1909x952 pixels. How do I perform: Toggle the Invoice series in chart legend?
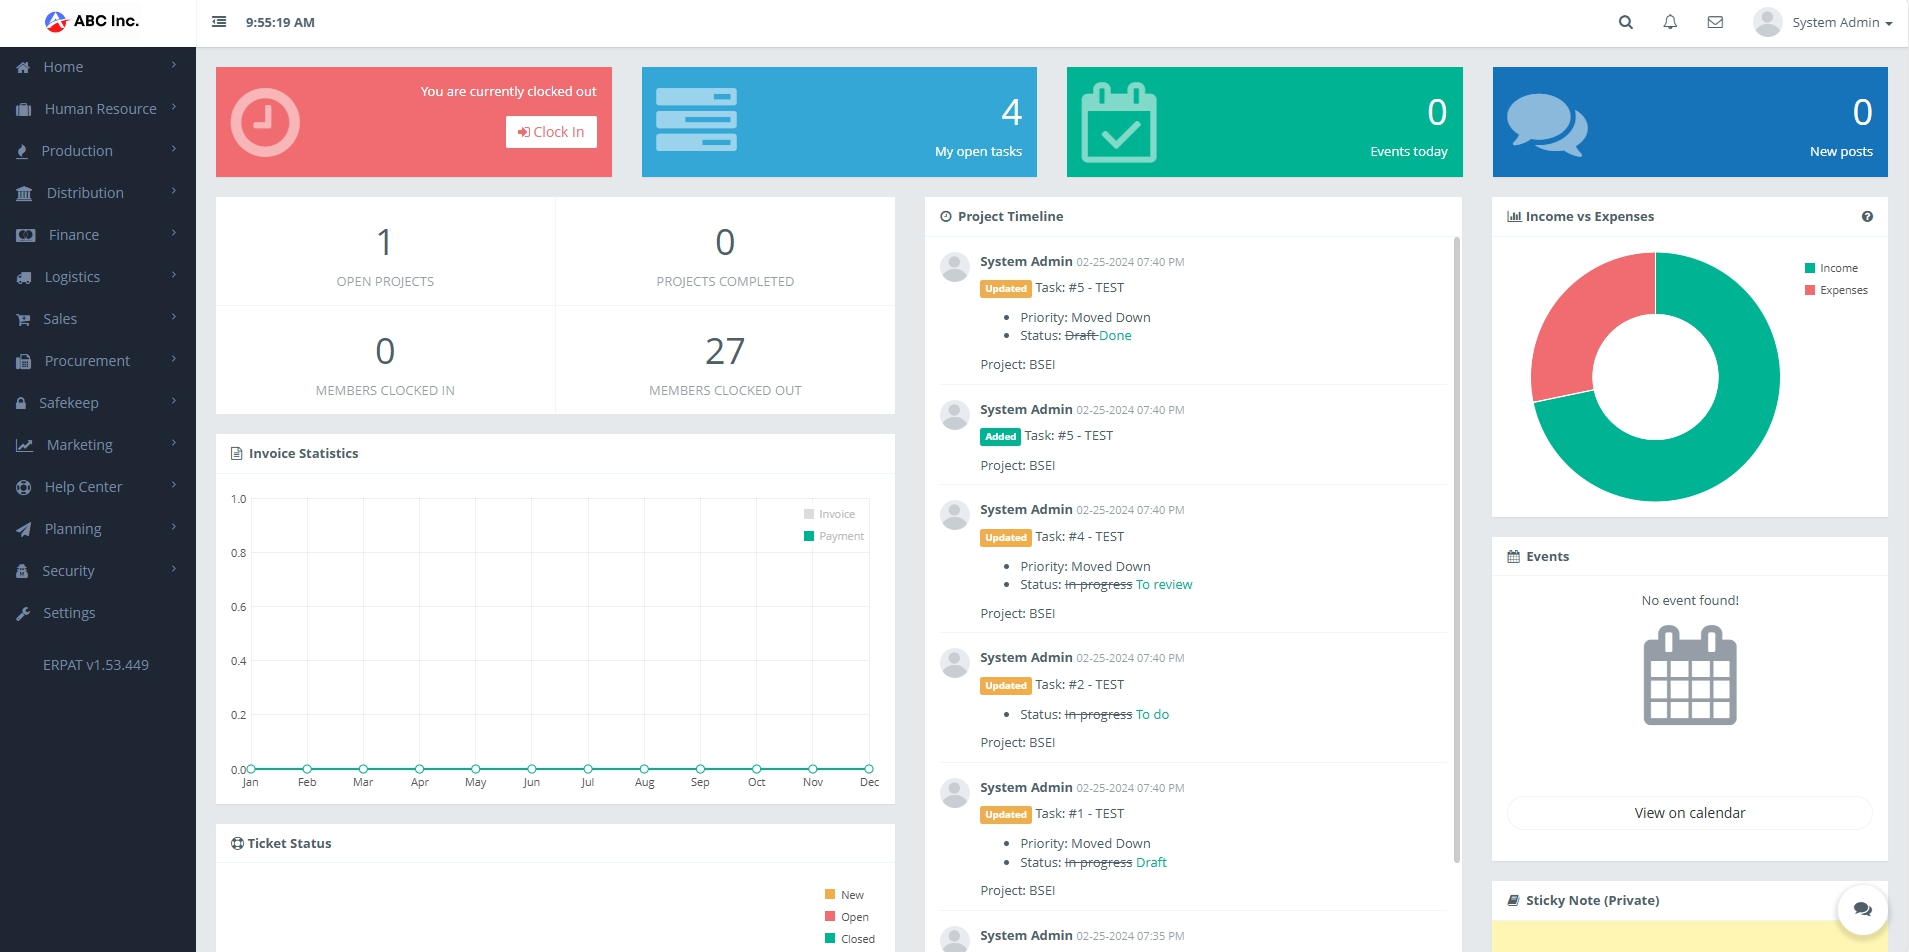coord(829,514)
